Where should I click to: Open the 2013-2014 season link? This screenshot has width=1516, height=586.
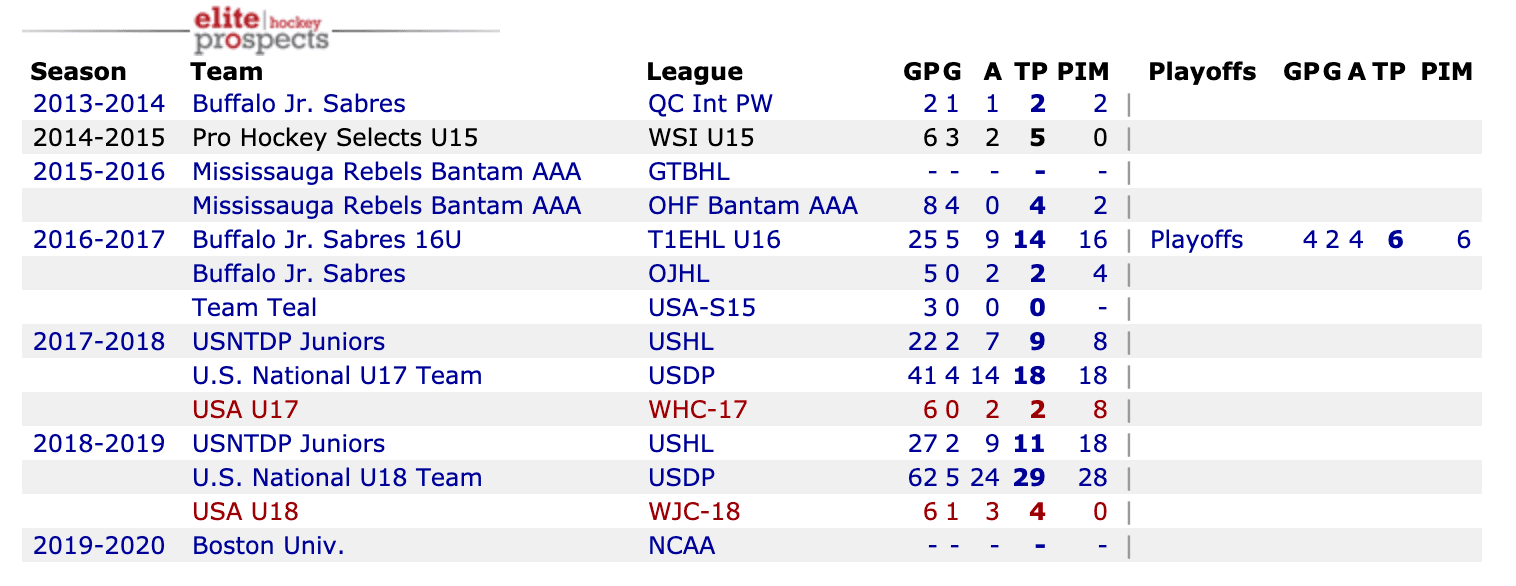tap(99, 104)
